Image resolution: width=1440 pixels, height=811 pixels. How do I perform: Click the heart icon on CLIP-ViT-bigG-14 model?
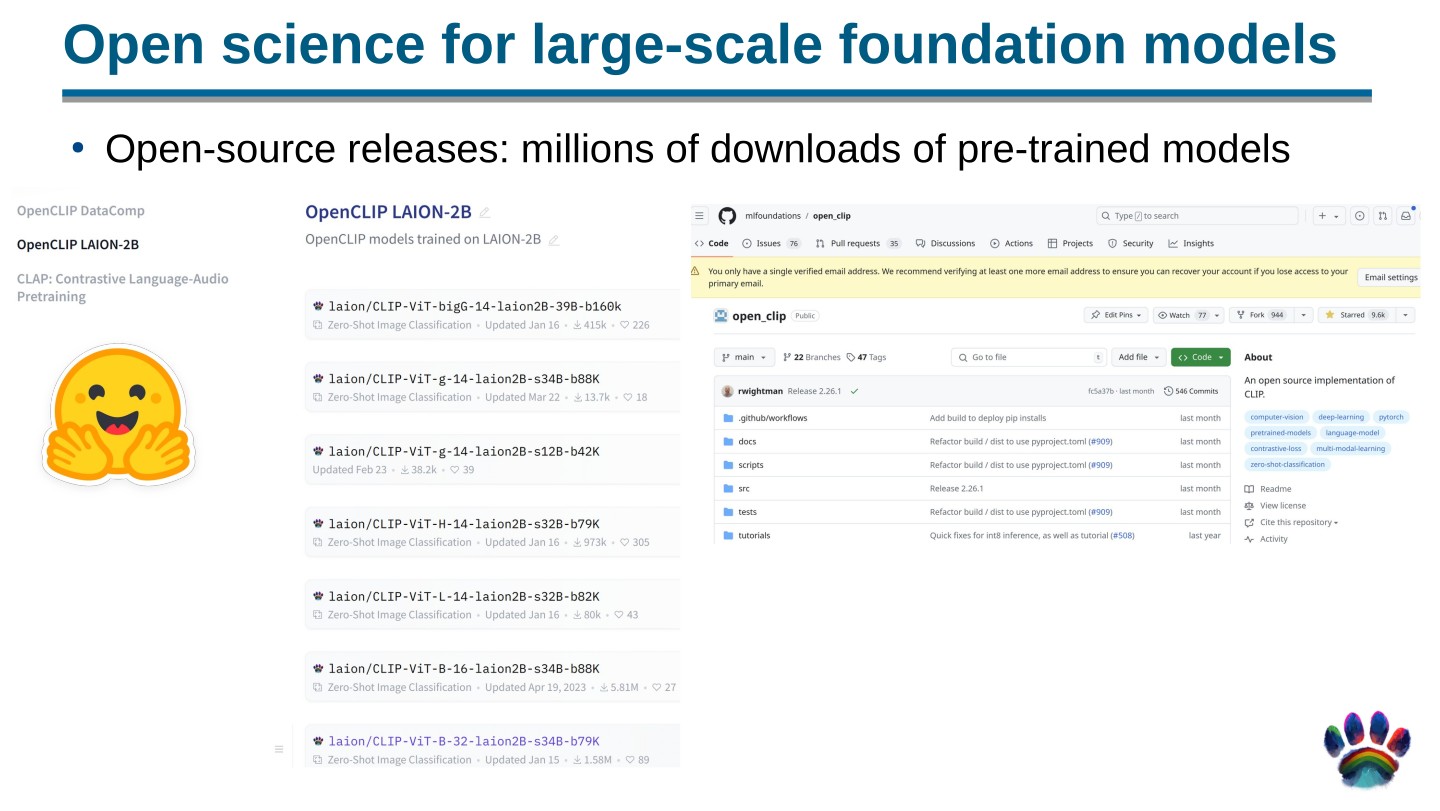click(625, 325)
